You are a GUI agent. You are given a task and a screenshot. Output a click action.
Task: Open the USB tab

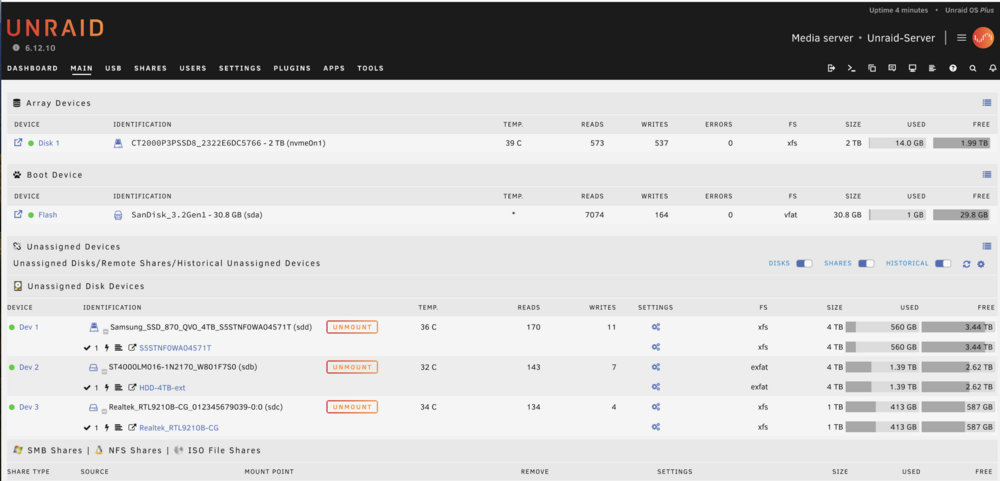(114, 68)
